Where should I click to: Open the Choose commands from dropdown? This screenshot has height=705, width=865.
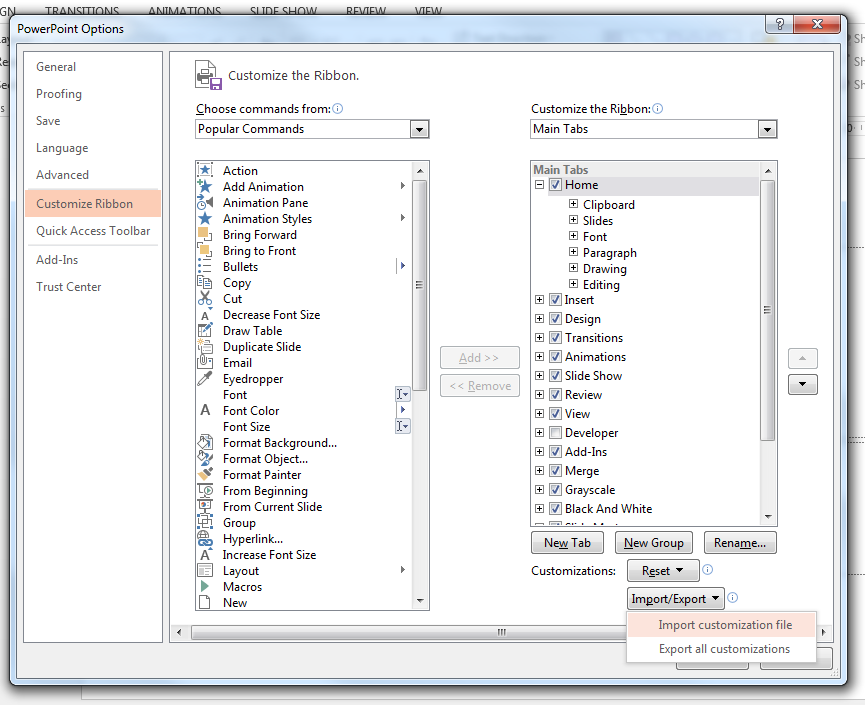click(419, 129)
